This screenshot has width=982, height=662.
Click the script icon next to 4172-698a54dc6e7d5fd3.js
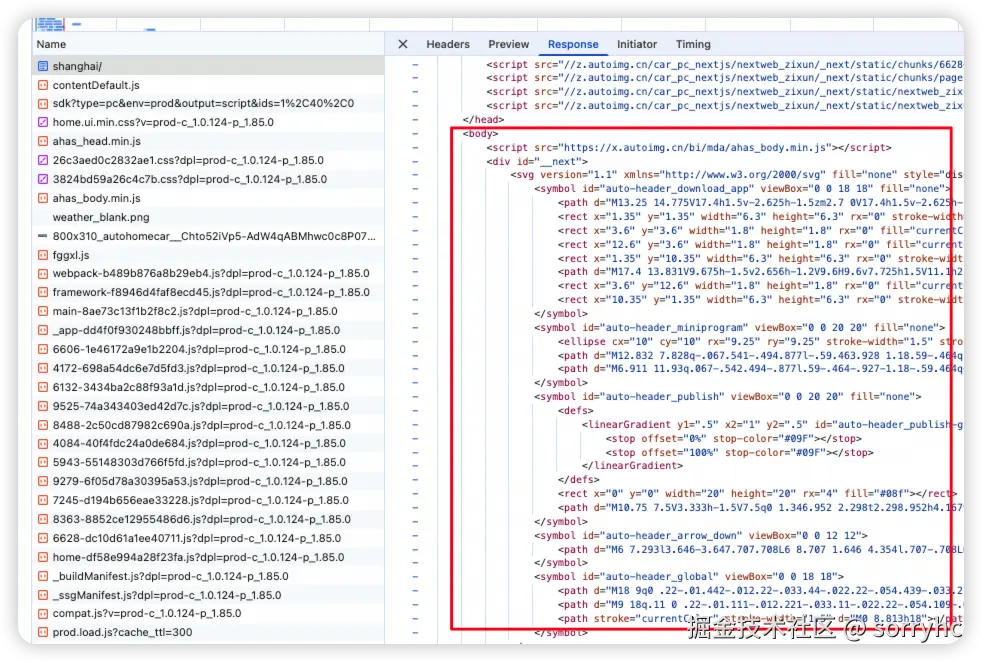coord(43,368)
